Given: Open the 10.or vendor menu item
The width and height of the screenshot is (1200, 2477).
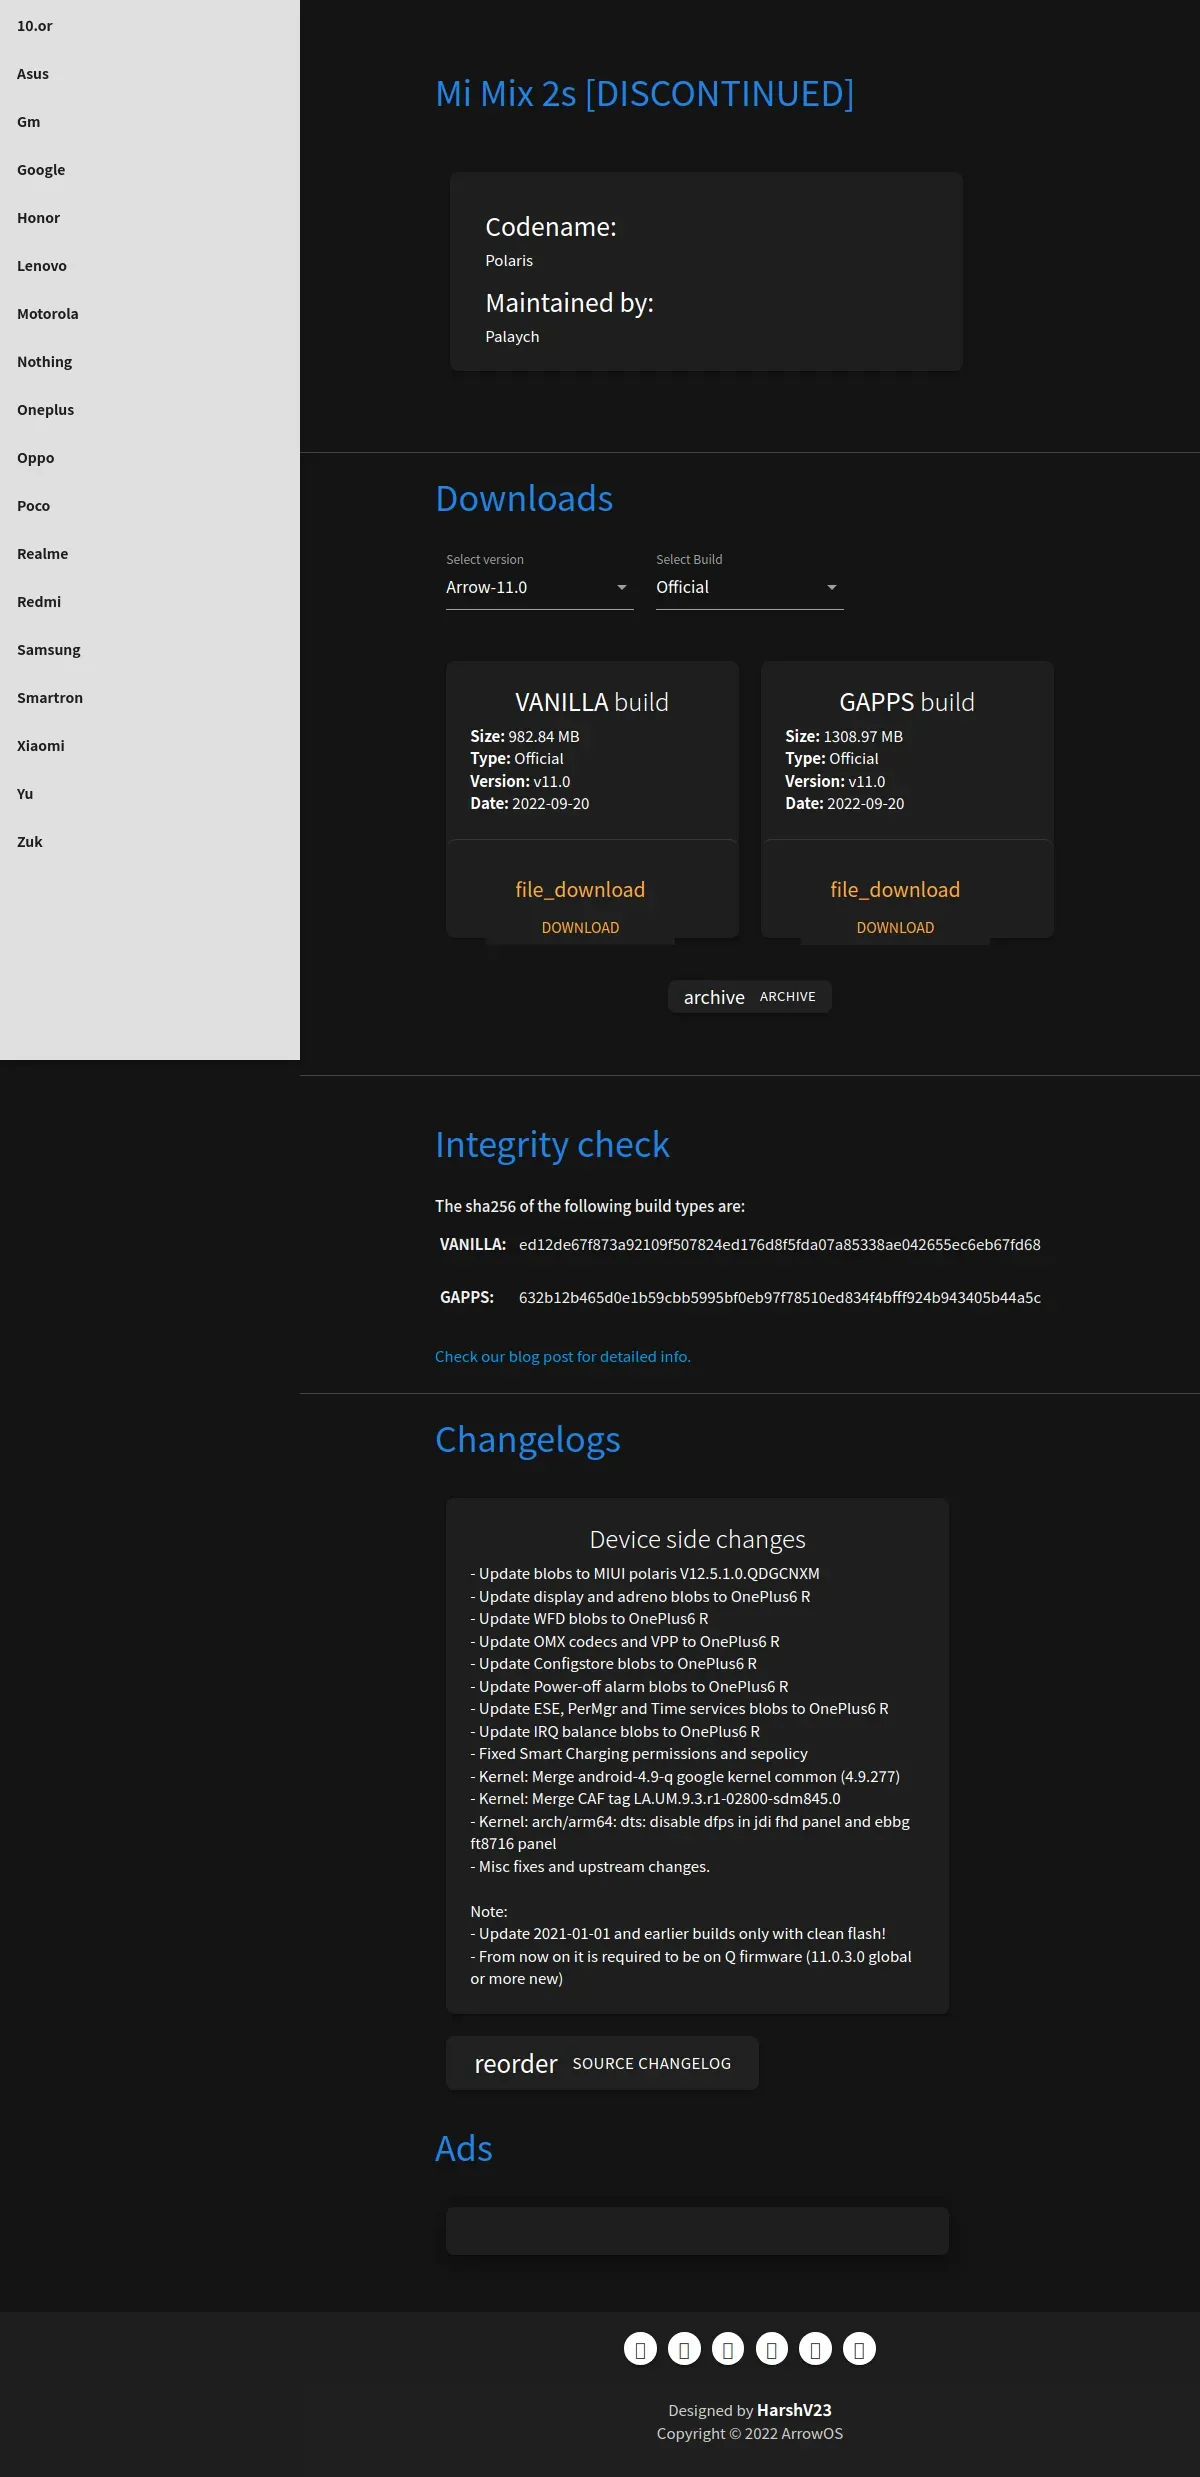Looking at the screenshot, I should (150, 26).
